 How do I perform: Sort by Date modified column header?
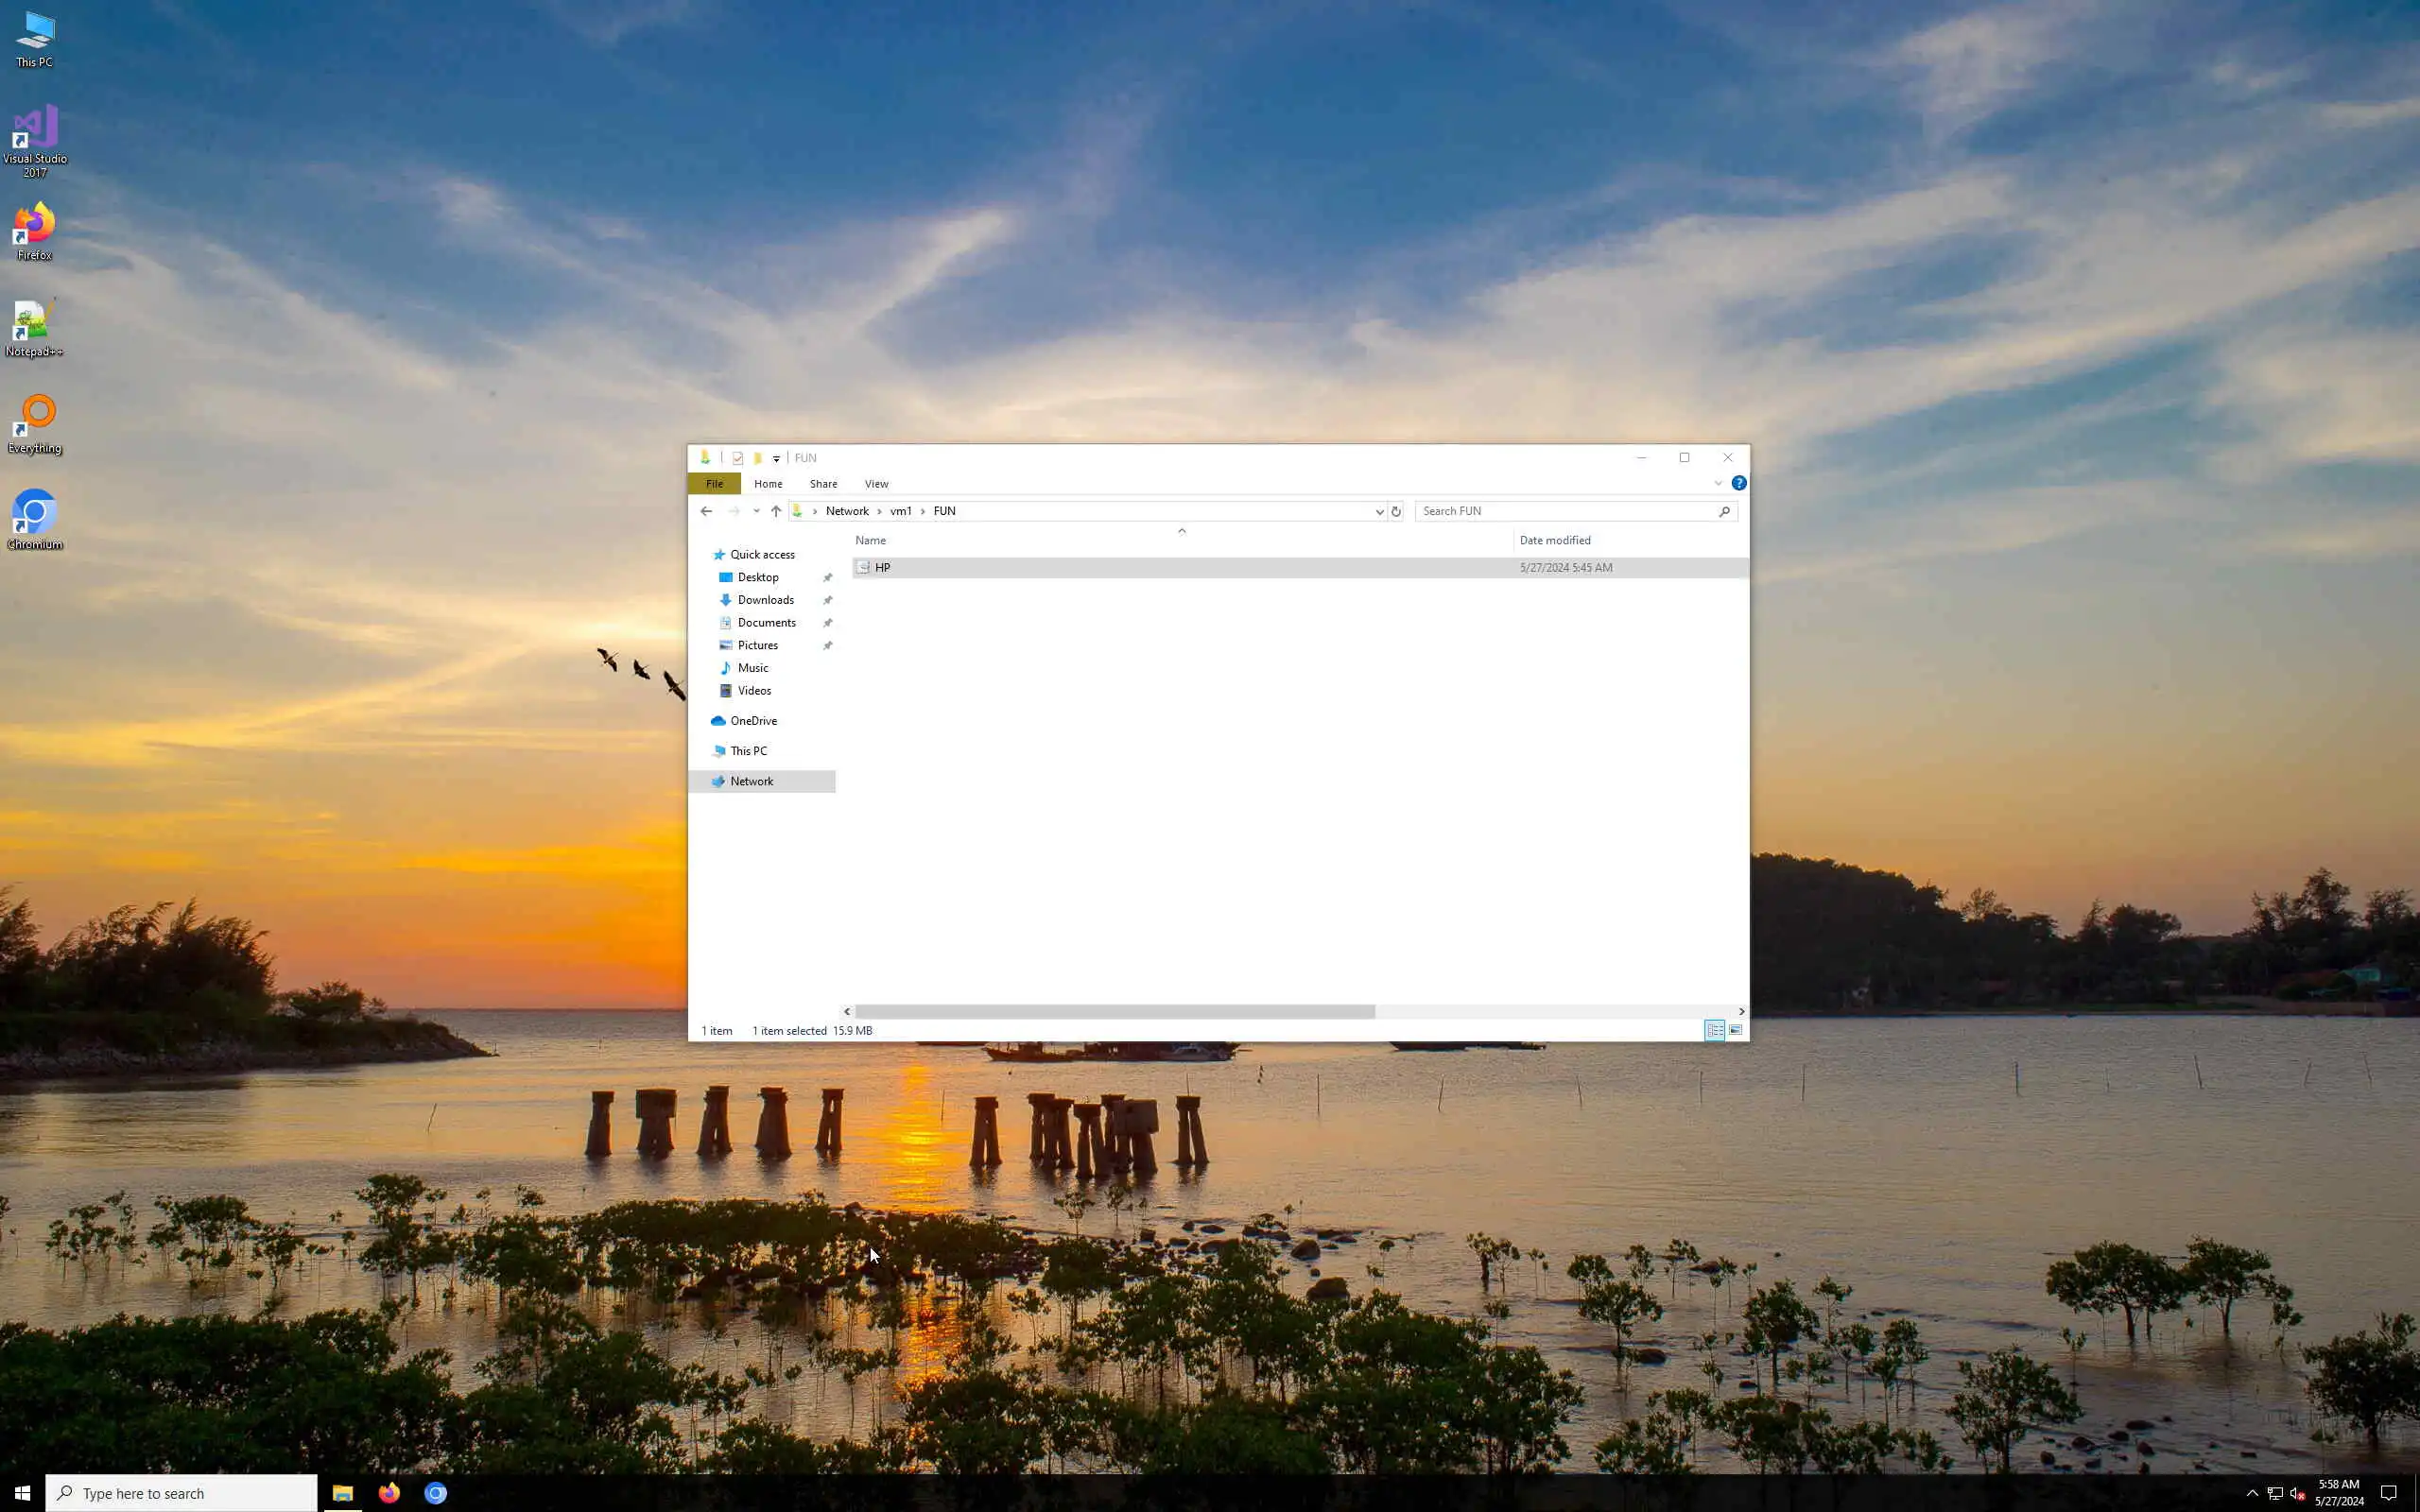pos(1554,540)
